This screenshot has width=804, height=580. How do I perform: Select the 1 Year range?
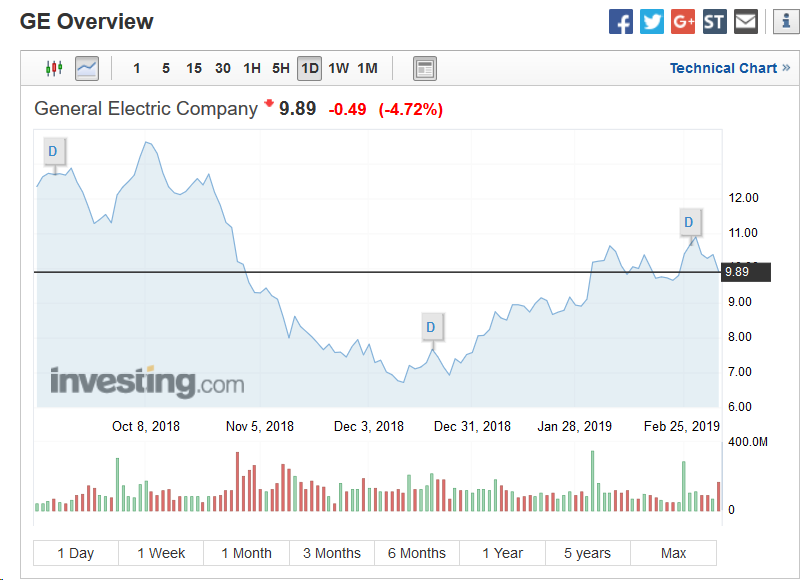(502, 553)
